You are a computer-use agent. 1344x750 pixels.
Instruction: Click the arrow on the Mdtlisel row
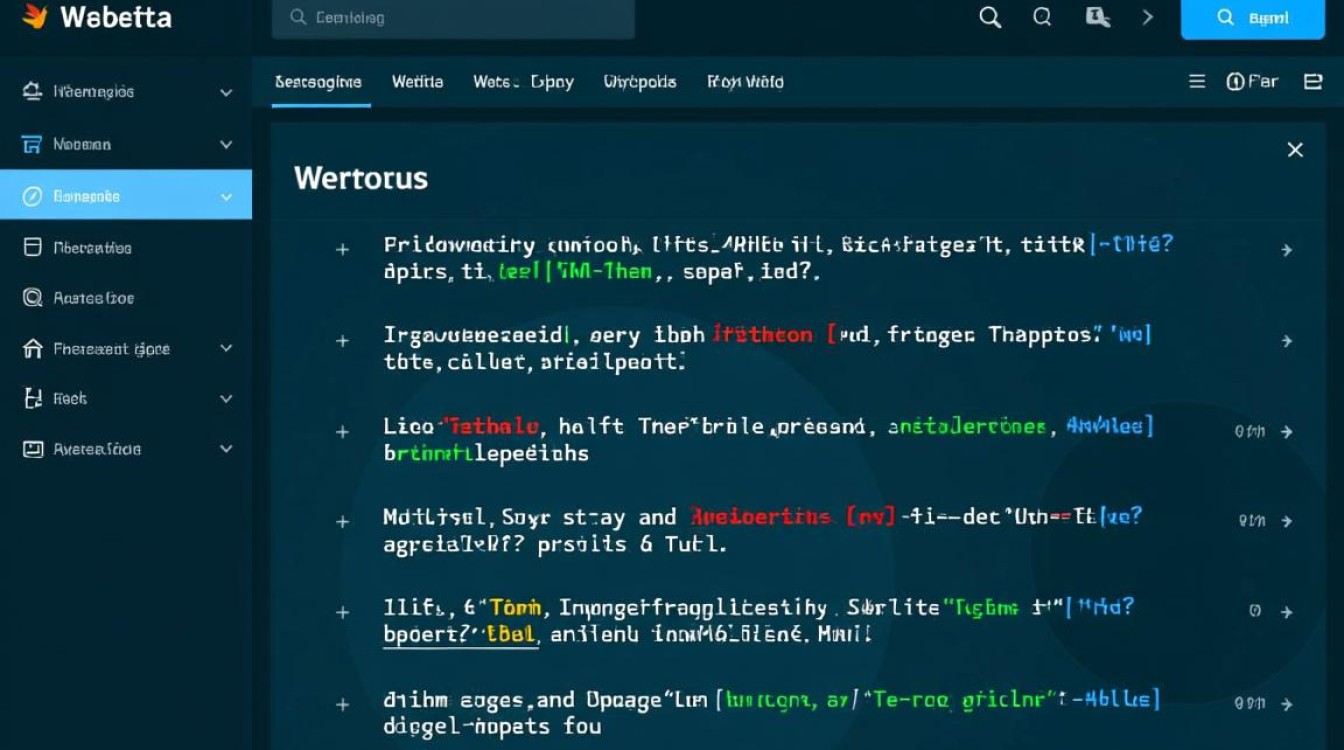coord(1287,521)
